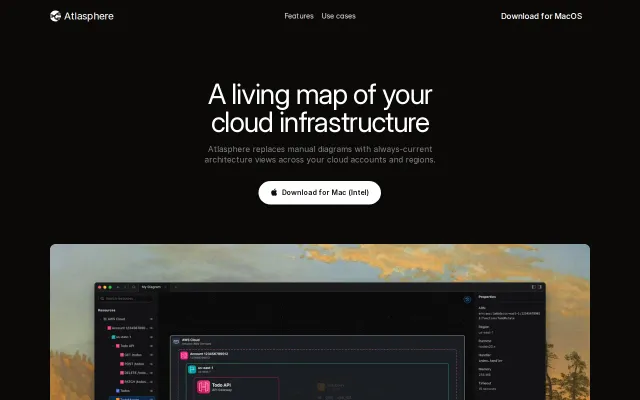Click the Atlasphere brand name text
The image size is (640, 400).
(89, 16)
